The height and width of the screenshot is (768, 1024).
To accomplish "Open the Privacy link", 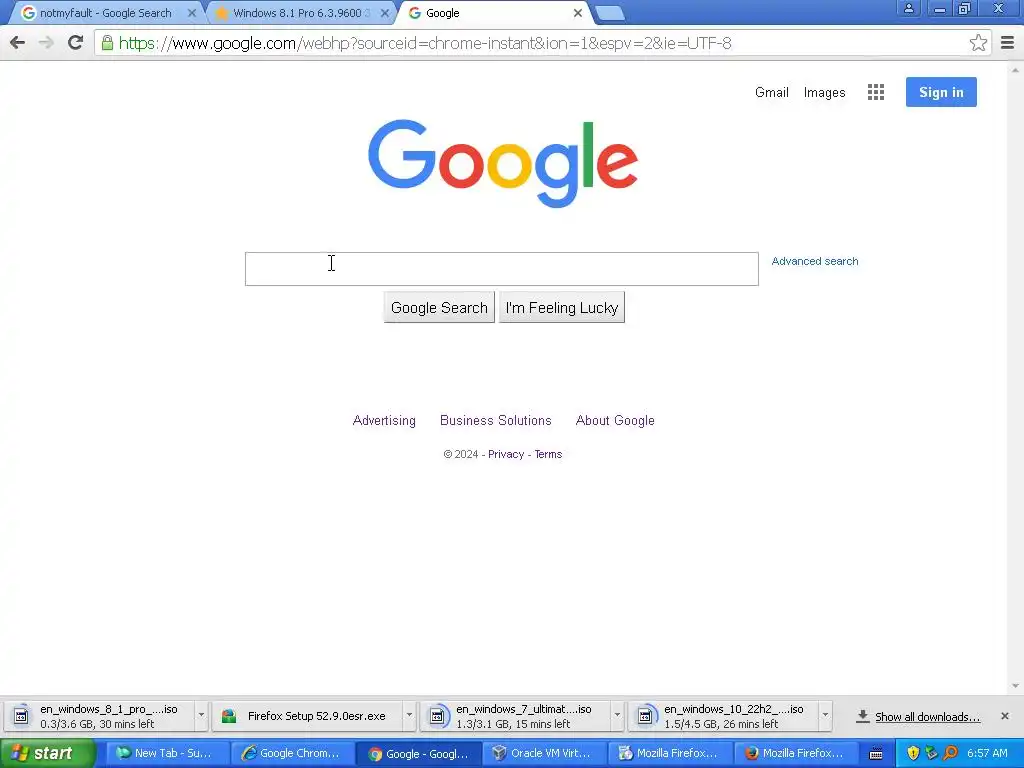I will [x=505, y=455].
